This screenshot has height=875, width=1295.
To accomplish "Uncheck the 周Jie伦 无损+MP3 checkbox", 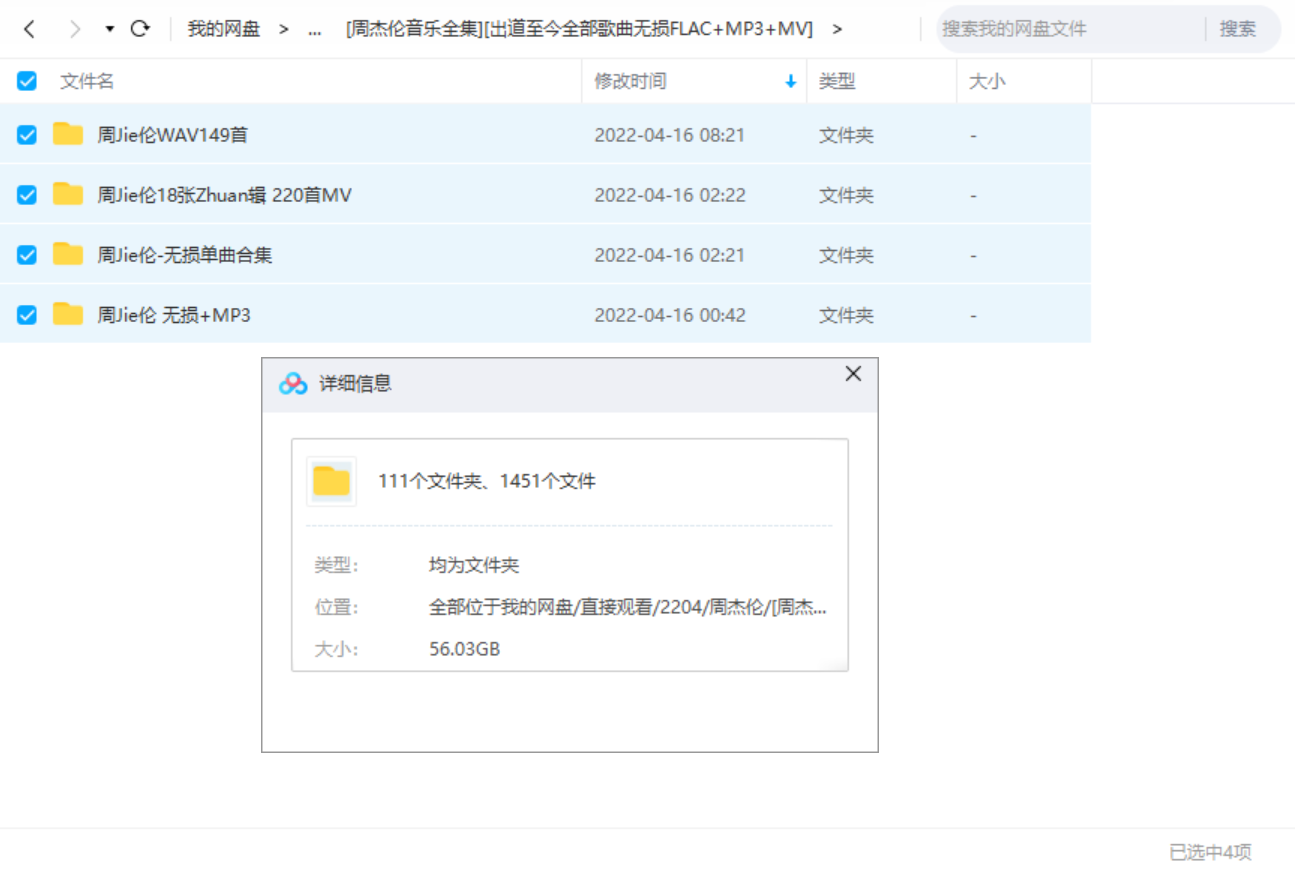I will tap(27, 315).
